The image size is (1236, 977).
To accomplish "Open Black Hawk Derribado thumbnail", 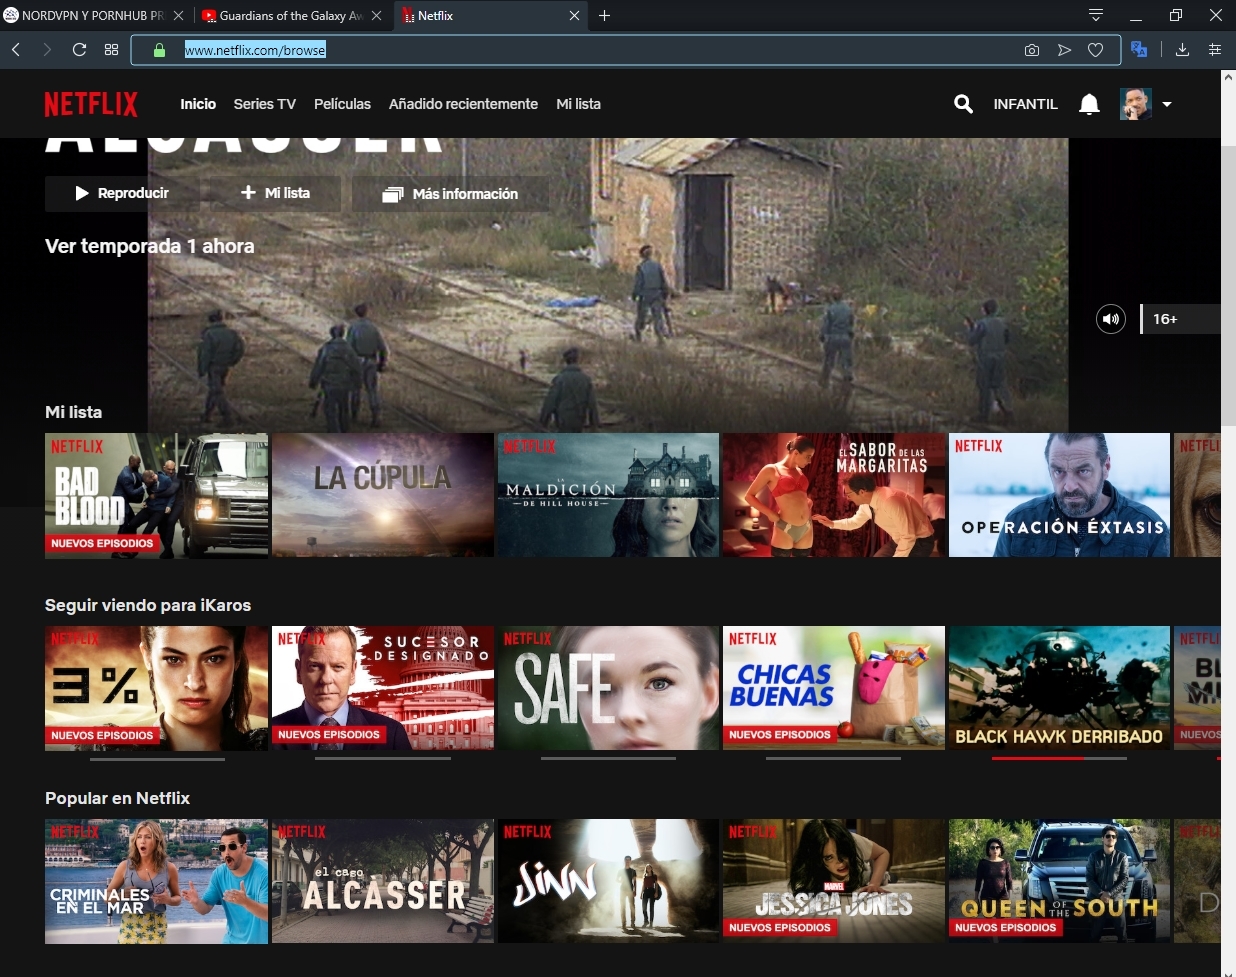I will pyautogui.click(x=1059, y=688).
